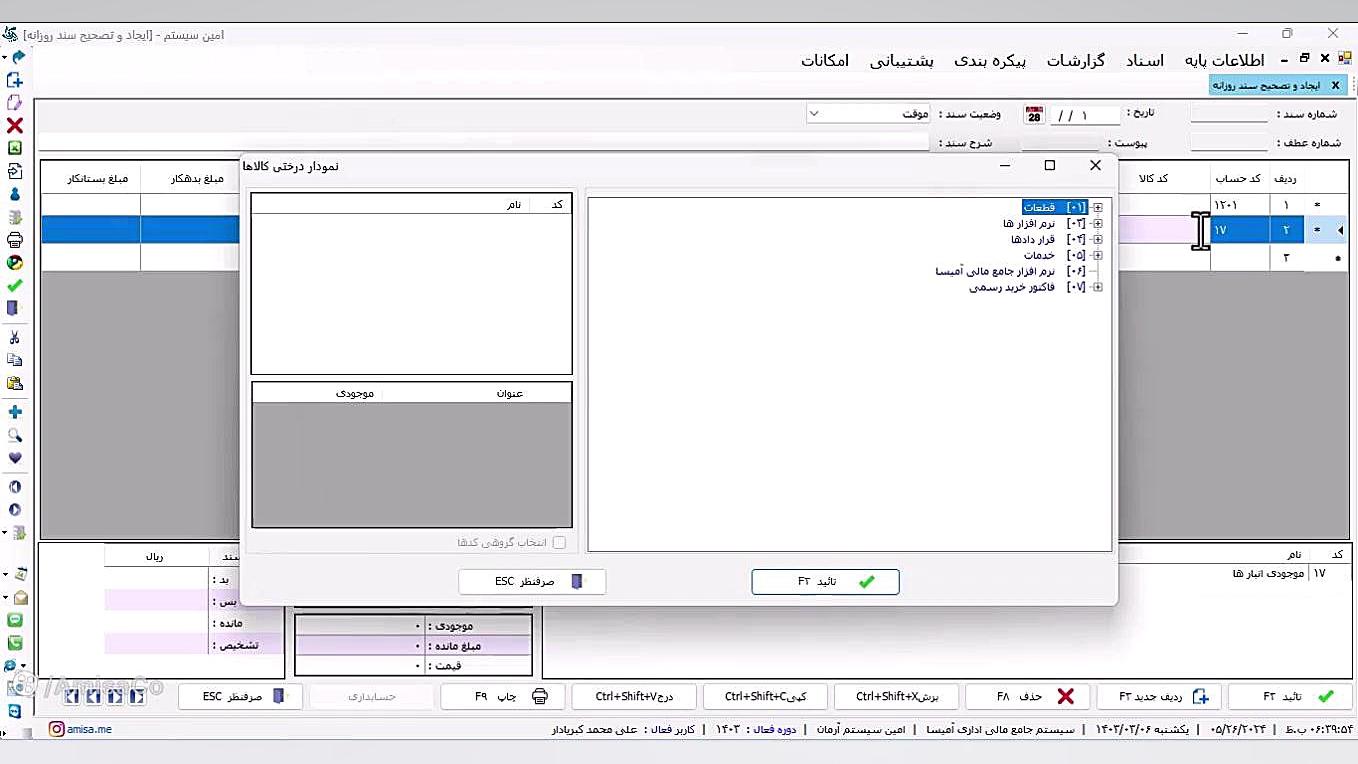
Task: Click the blue plus icon in left sidebar
Action: 14,412
